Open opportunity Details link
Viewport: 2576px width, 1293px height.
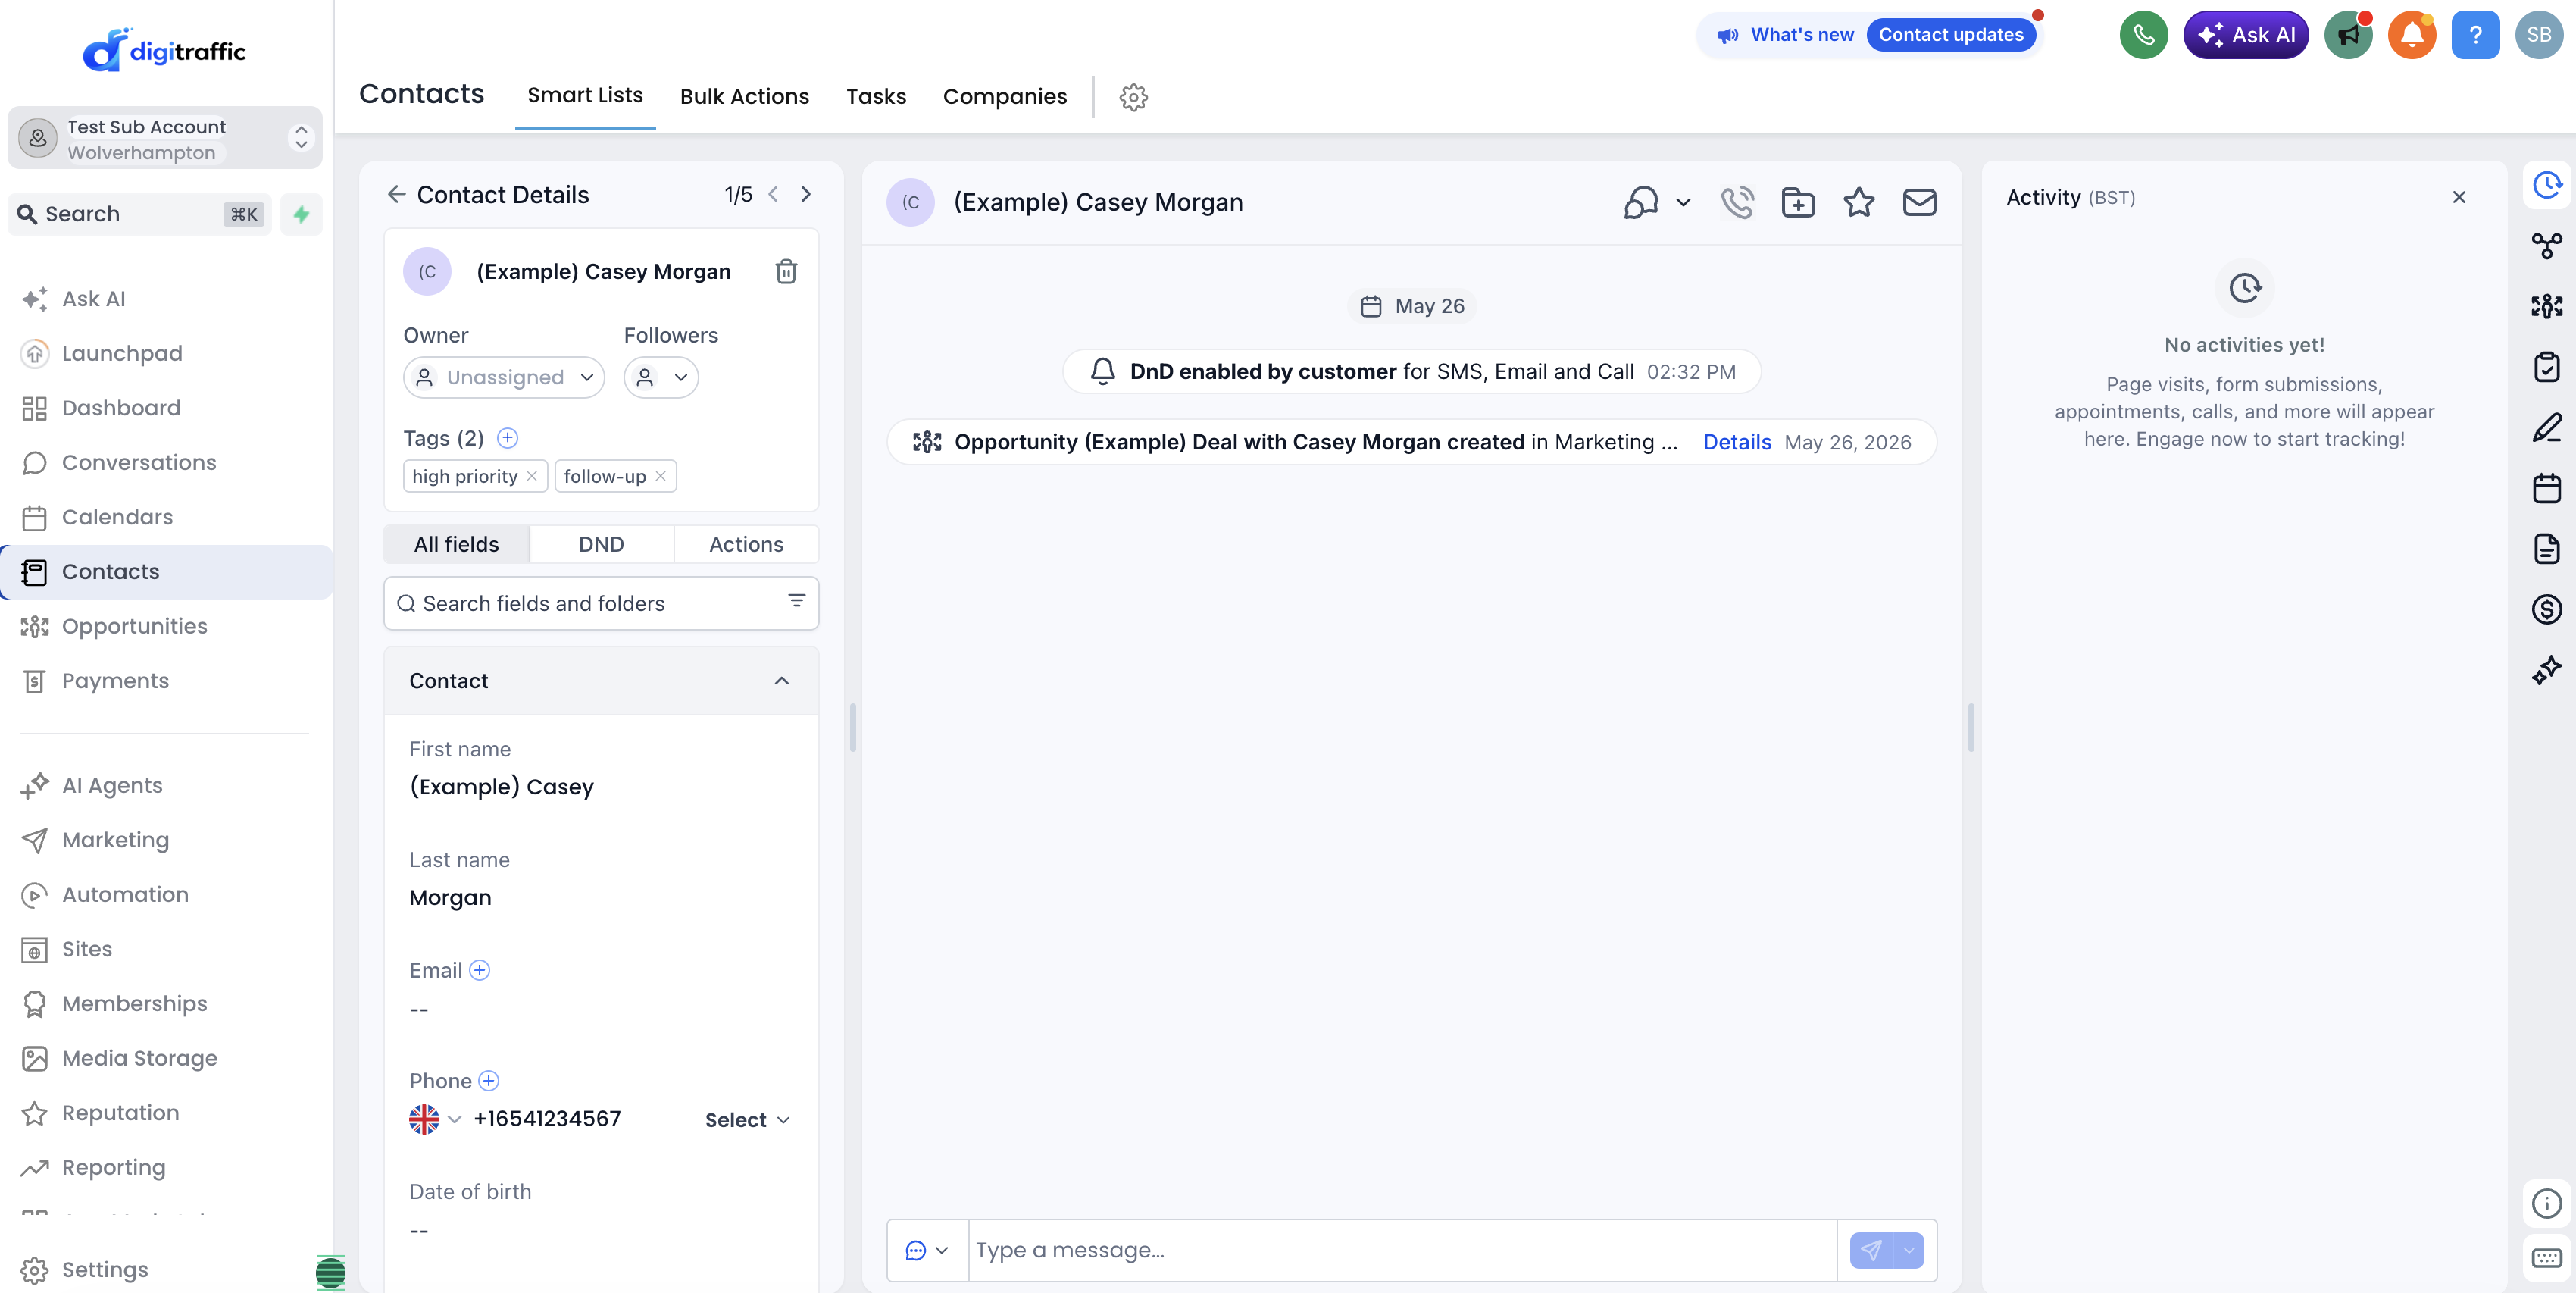tap(1736, 442)
